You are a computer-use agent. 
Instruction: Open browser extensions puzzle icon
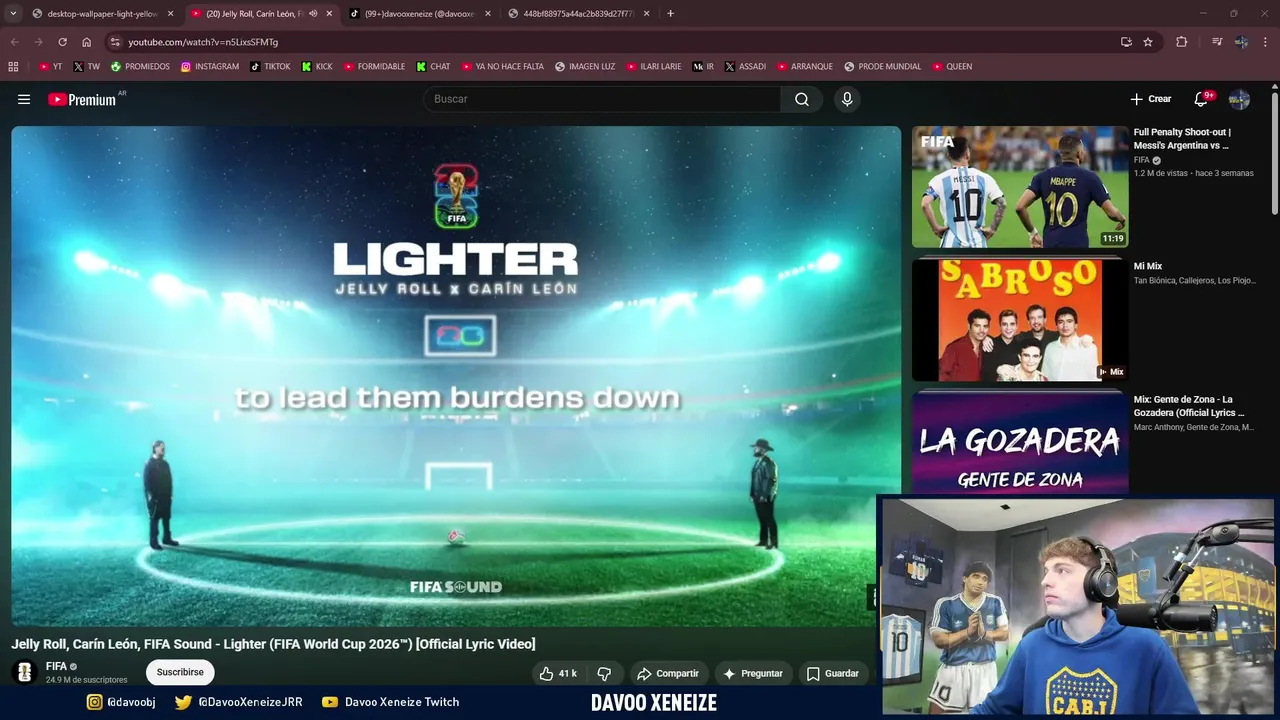1182,42
